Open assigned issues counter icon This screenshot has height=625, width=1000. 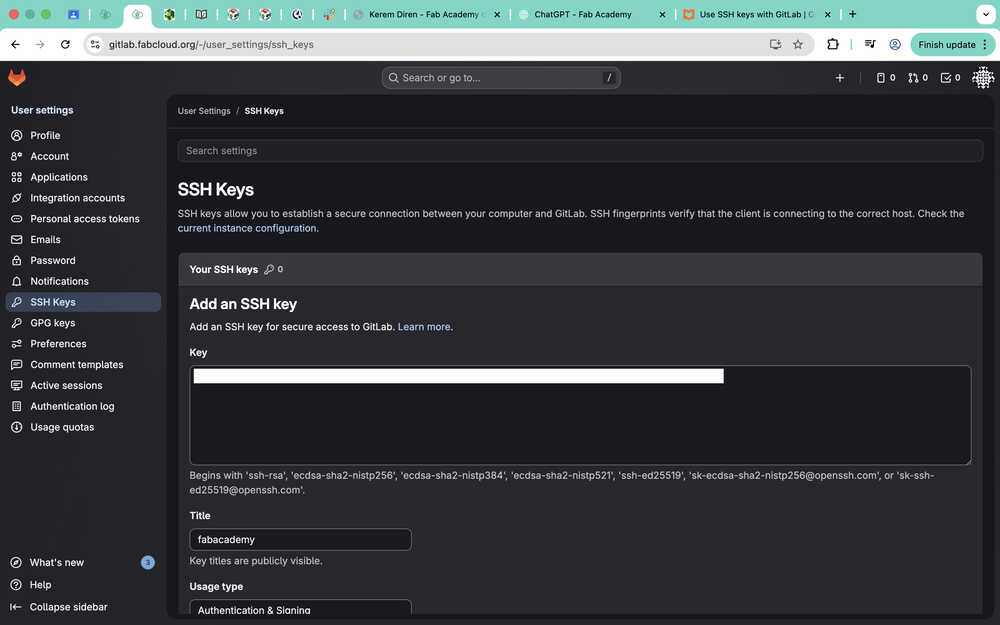pyautogui.click(x=885, y=78)
